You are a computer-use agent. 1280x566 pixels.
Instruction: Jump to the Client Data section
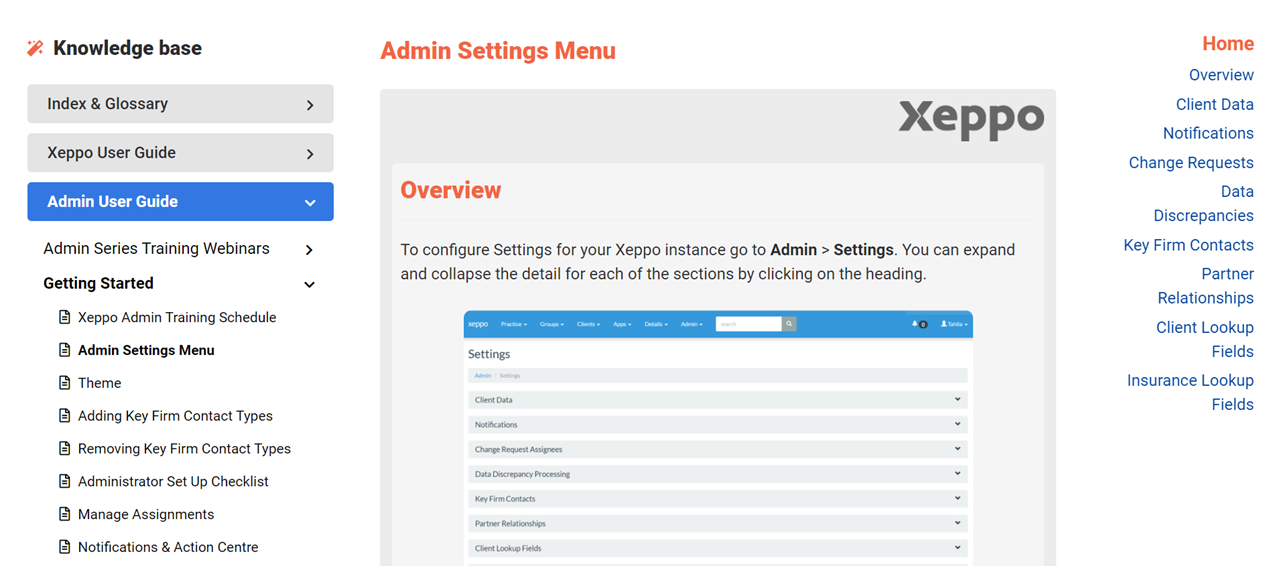[x=1214, y=104]
